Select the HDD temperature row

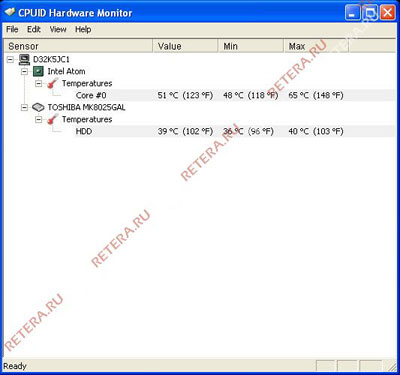click(x=235, y=131)
